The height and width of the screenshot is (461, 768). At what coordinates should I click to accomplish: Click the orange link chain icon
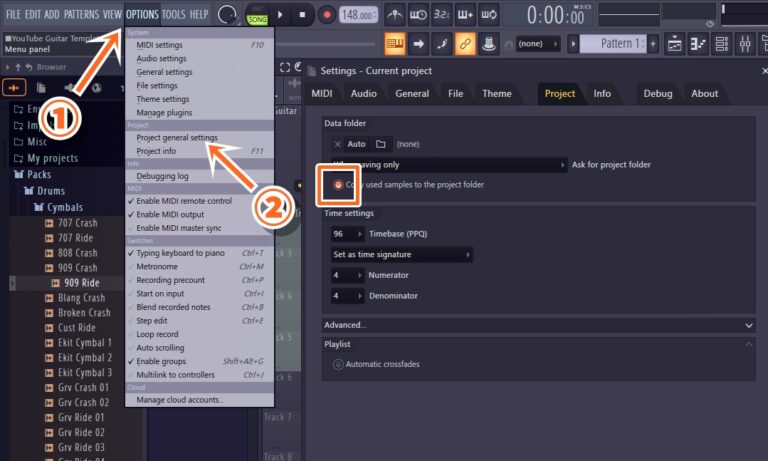pyautogui.click(x=465, y=44)
